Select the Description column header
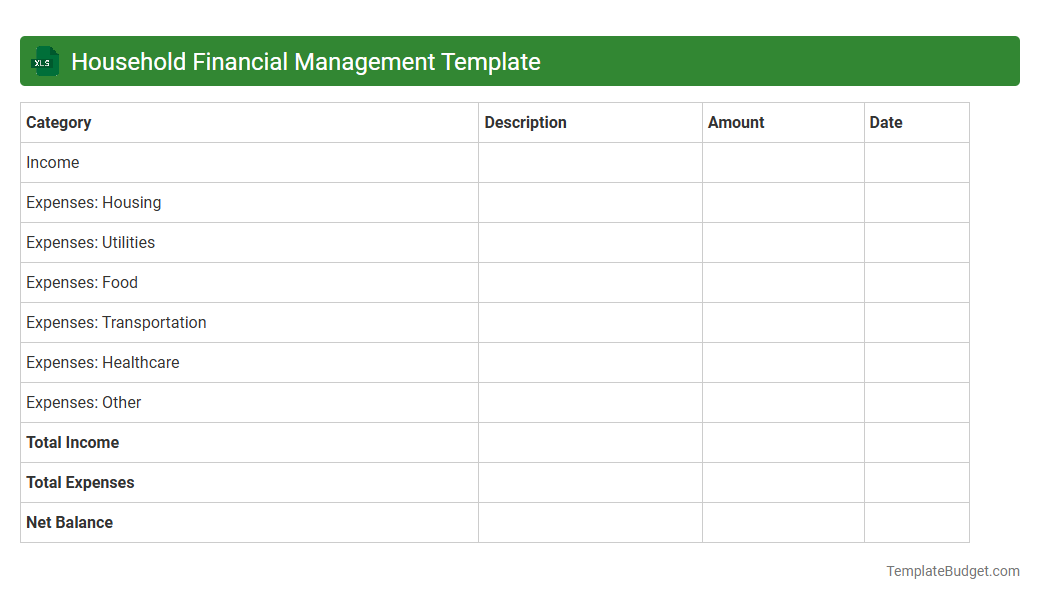The height and width of the screenshot is (600, 1040). coord(525,122)
